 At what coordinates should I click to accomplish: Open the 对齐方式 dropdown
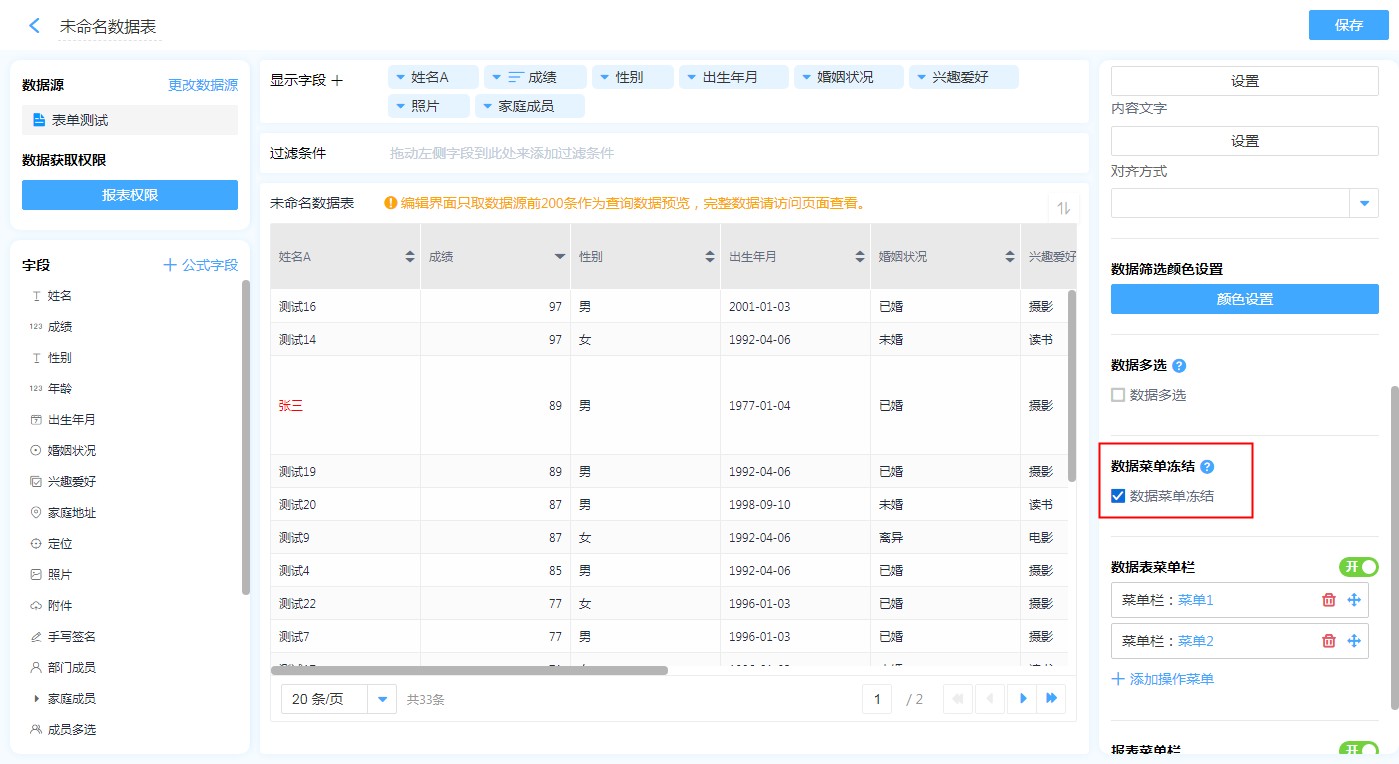pos(1364,203)
